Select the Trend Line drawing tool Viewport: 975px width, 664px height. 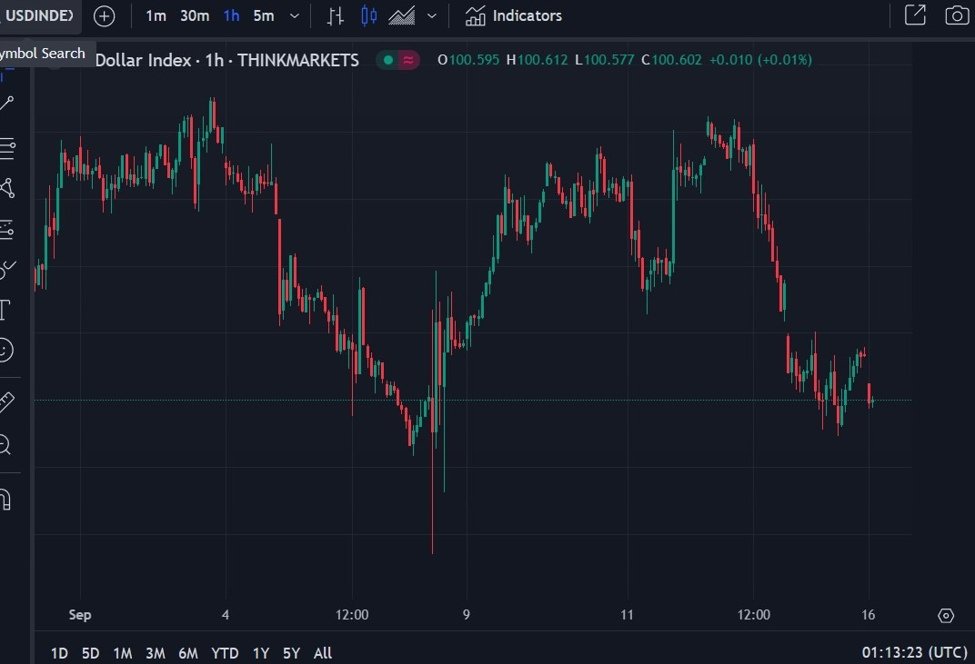7,103
